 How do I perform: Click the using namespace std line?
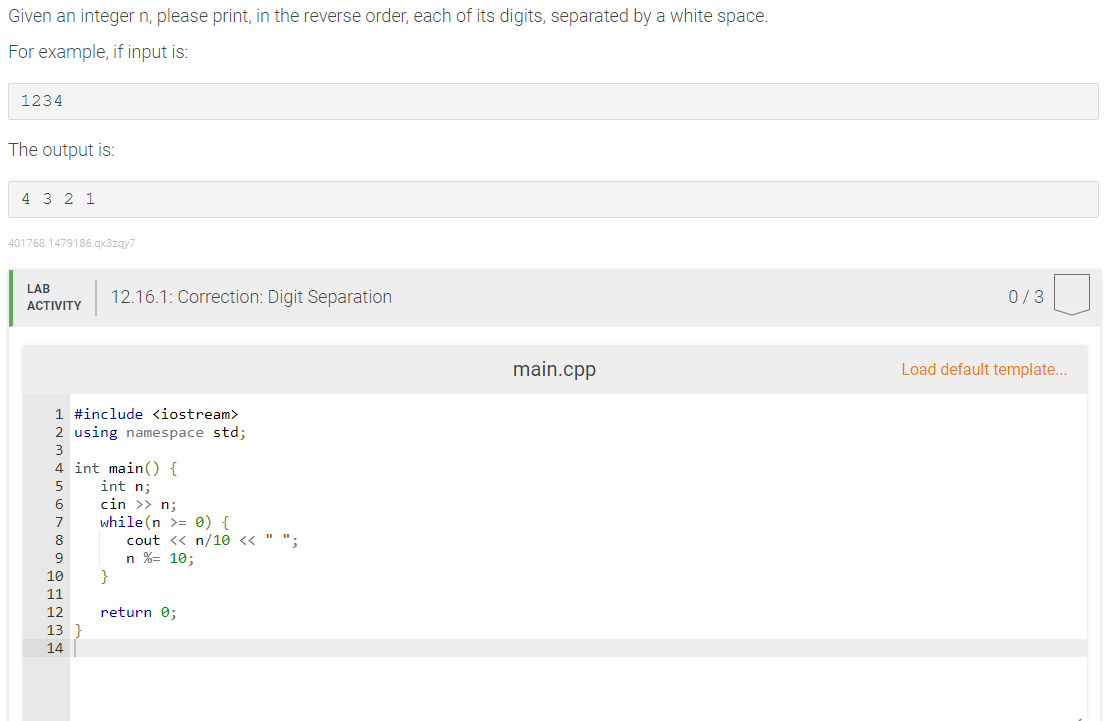[160, 432]
